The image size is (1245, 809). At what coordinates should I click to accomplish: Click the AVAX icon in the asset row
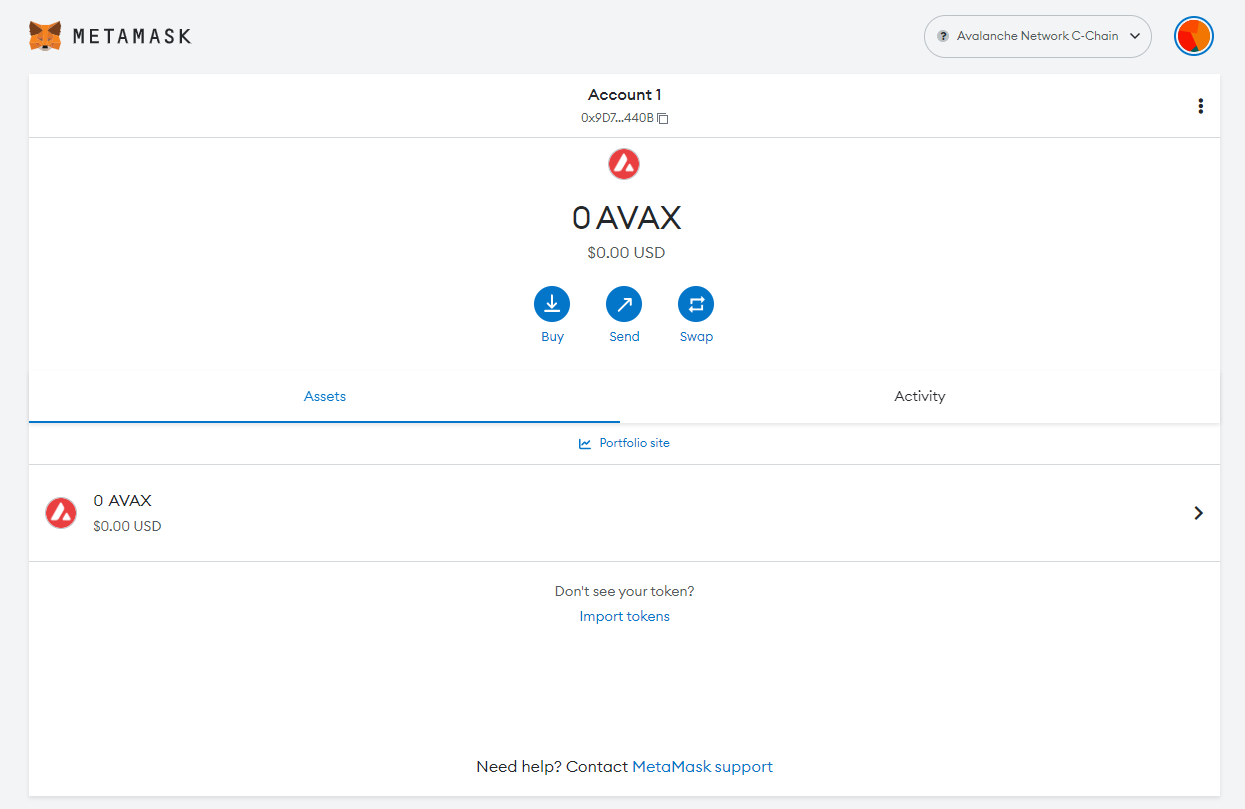[x=60, y=512]
